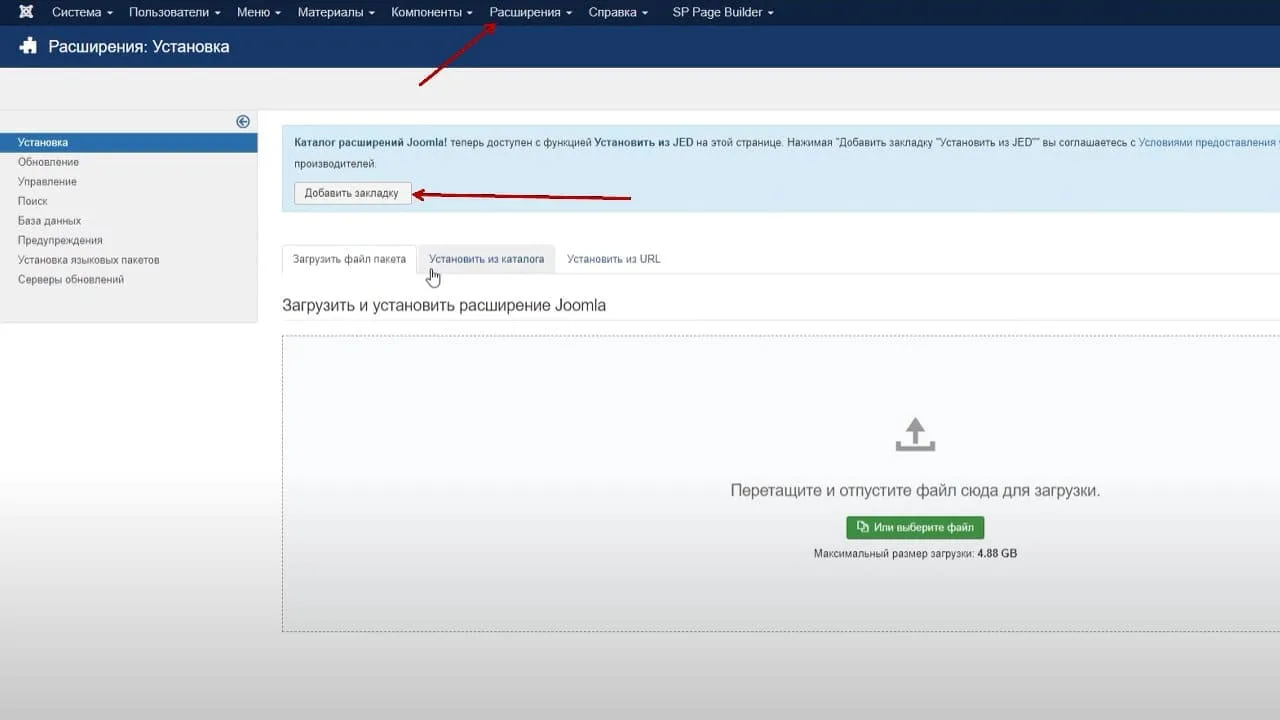Click the Добавить закладку button

click(352, 193)
